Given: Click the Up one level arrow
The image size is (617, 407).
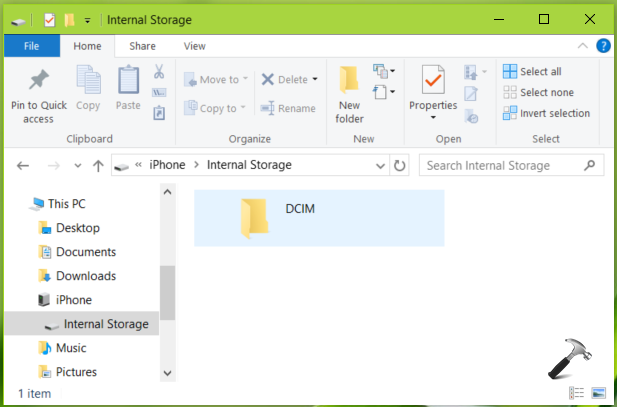Looking at the screenshot, I should [x=98, y=166].
